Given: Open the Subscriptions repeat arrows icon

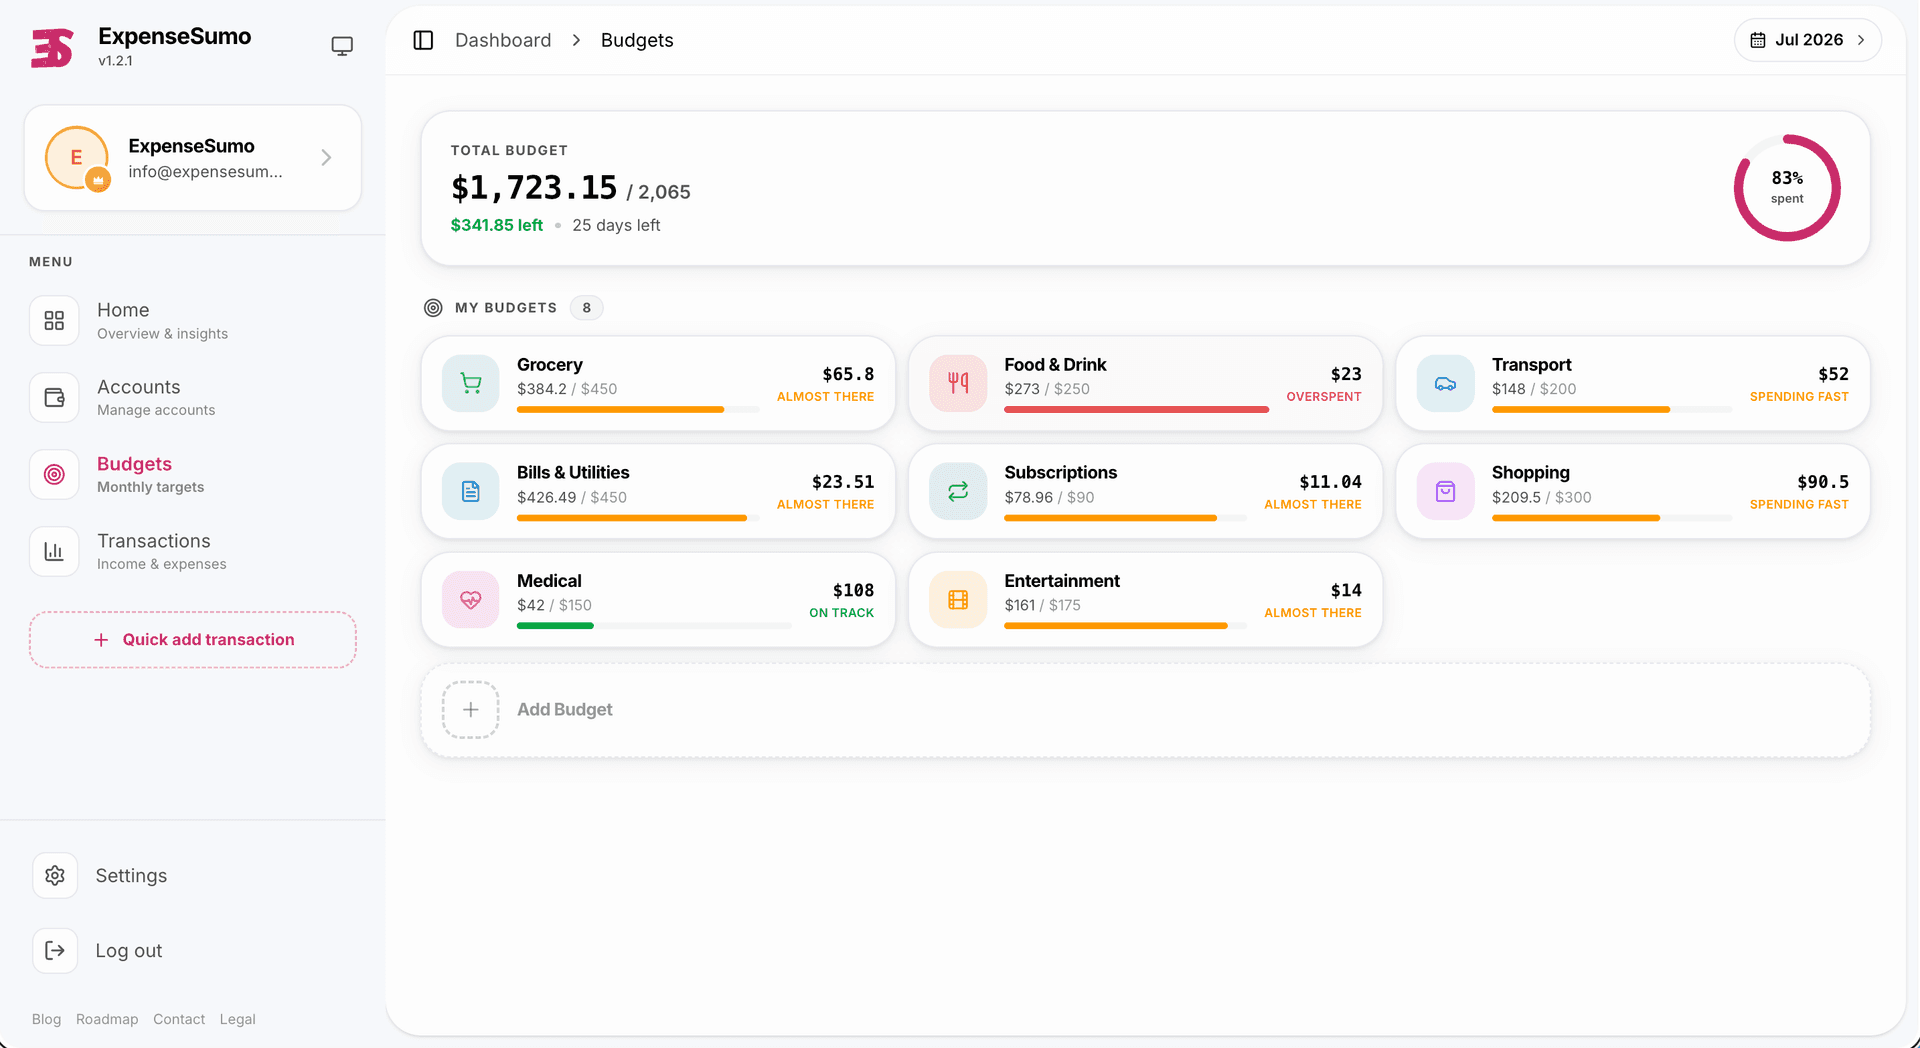Looking at the screenshot, I should 958,491.
